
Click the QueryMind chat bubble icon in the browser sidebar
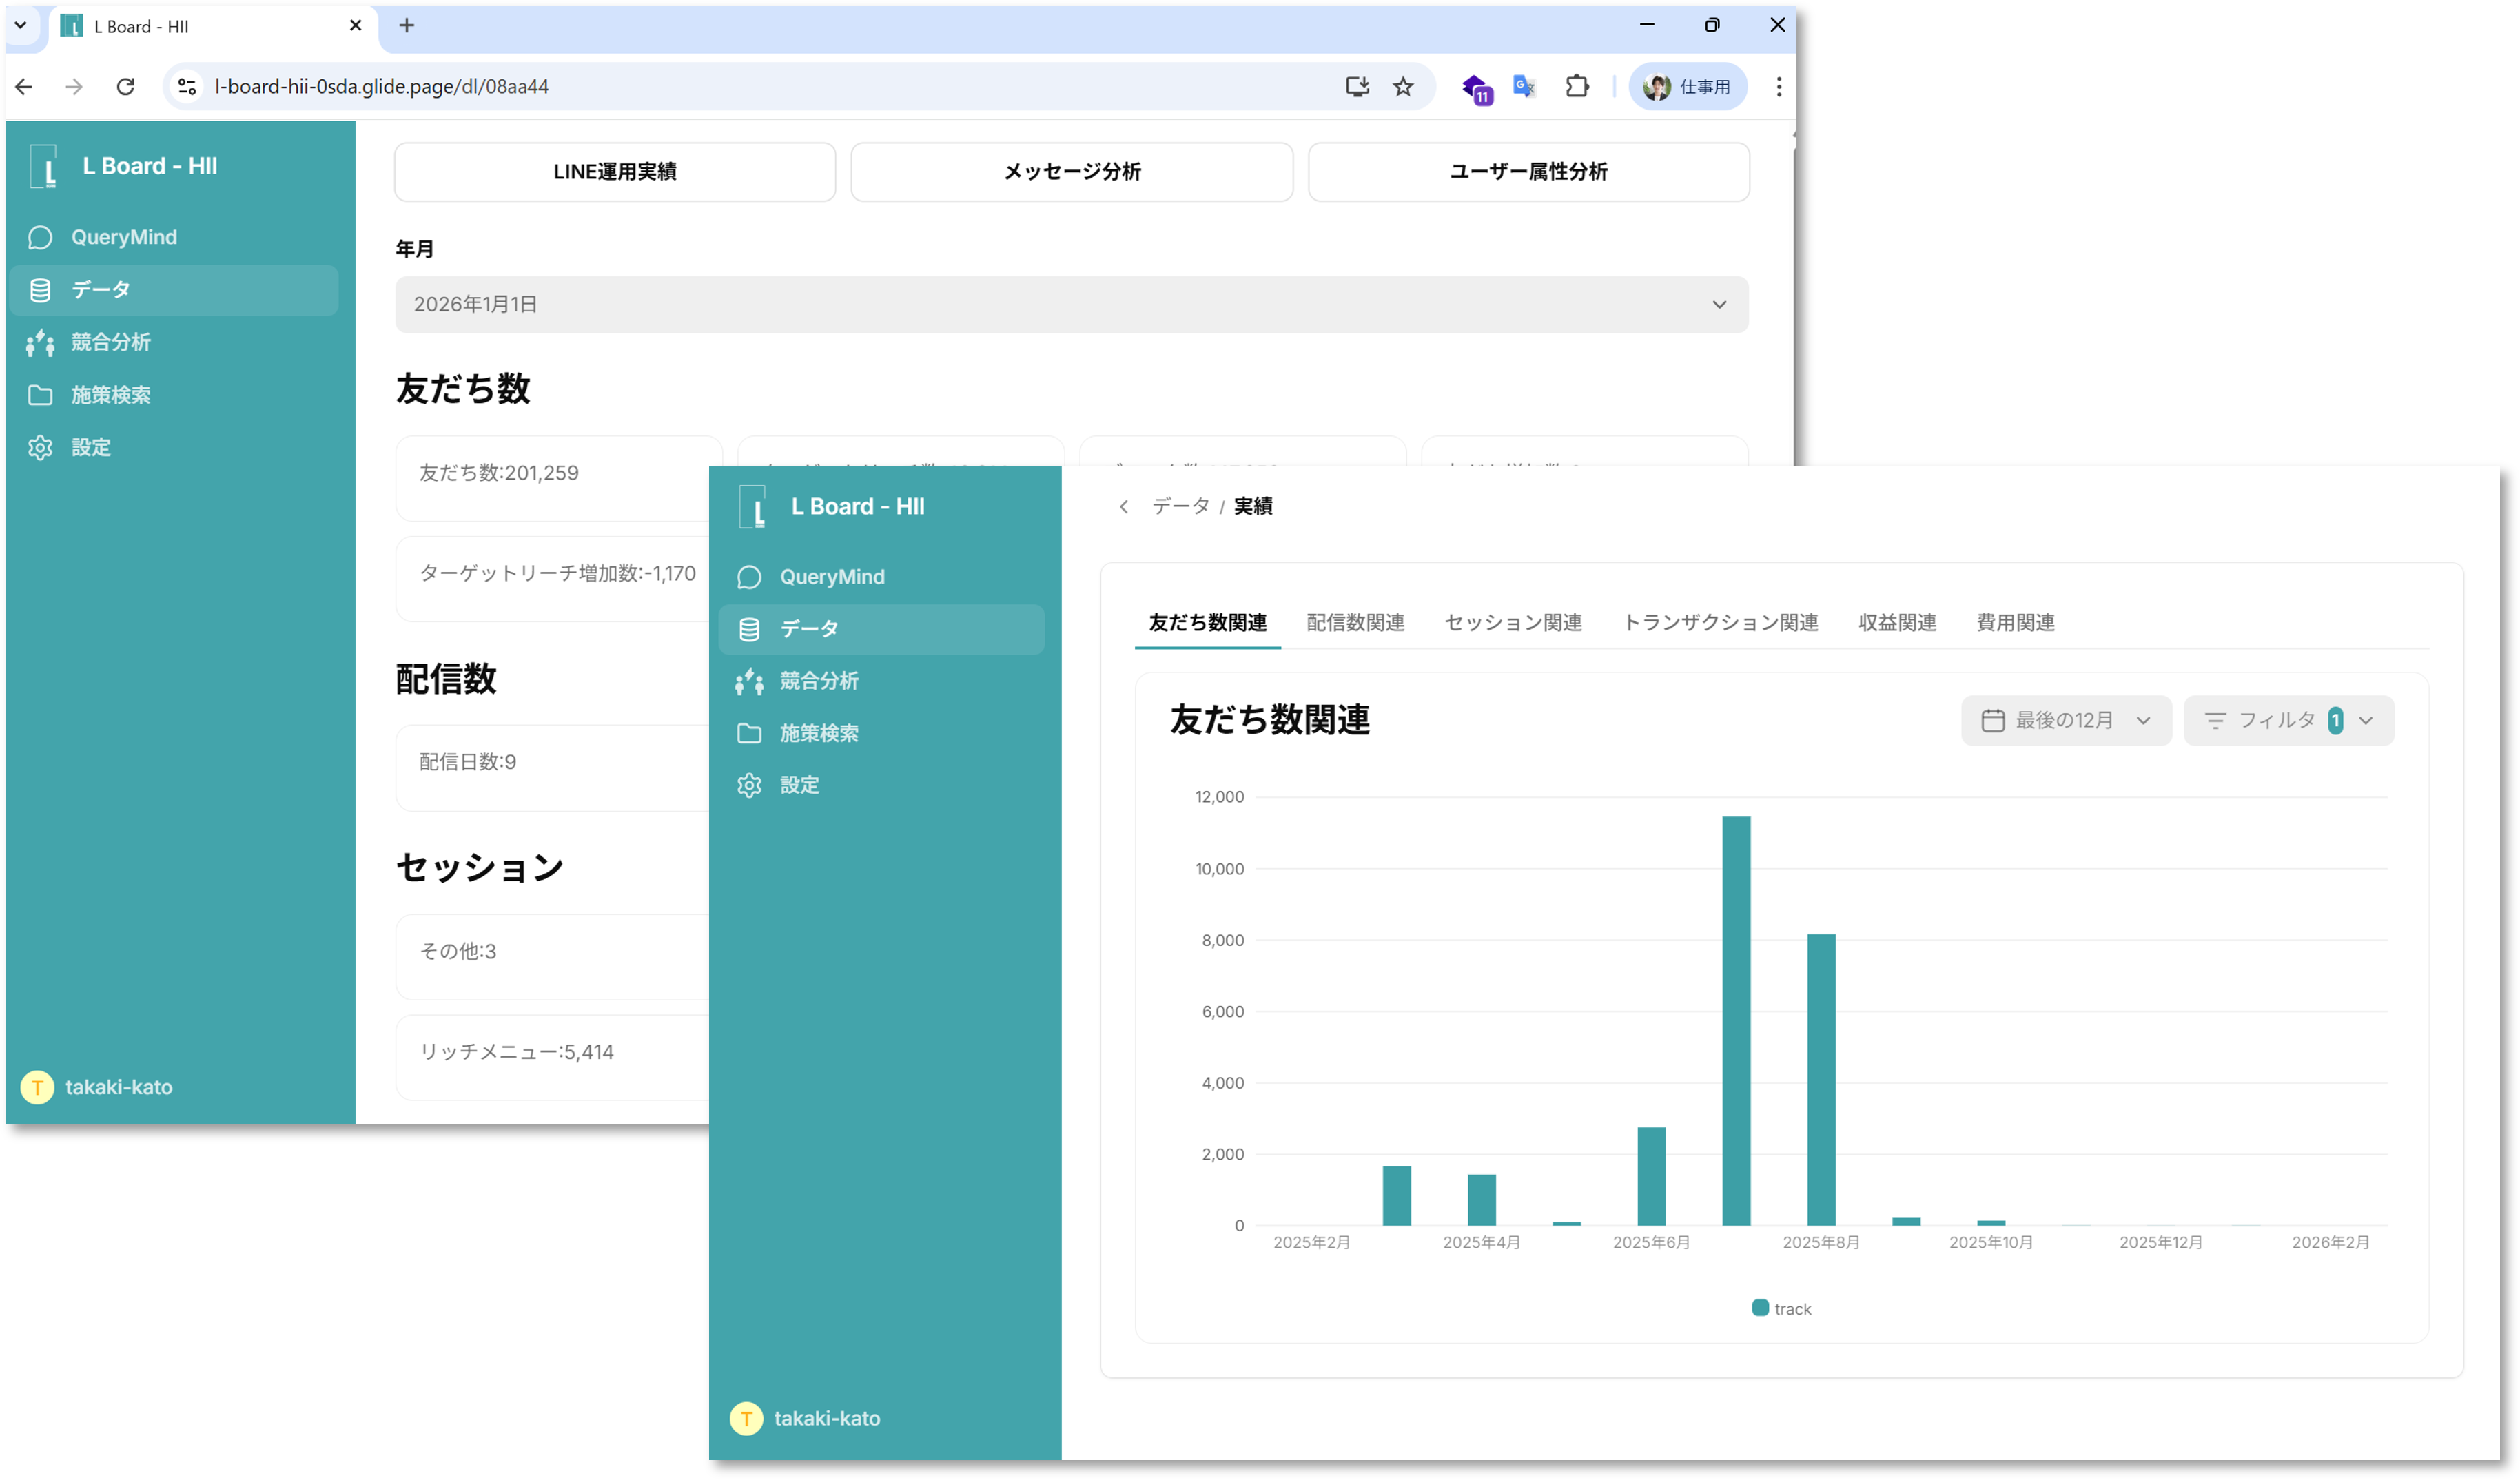click(40, 237)
